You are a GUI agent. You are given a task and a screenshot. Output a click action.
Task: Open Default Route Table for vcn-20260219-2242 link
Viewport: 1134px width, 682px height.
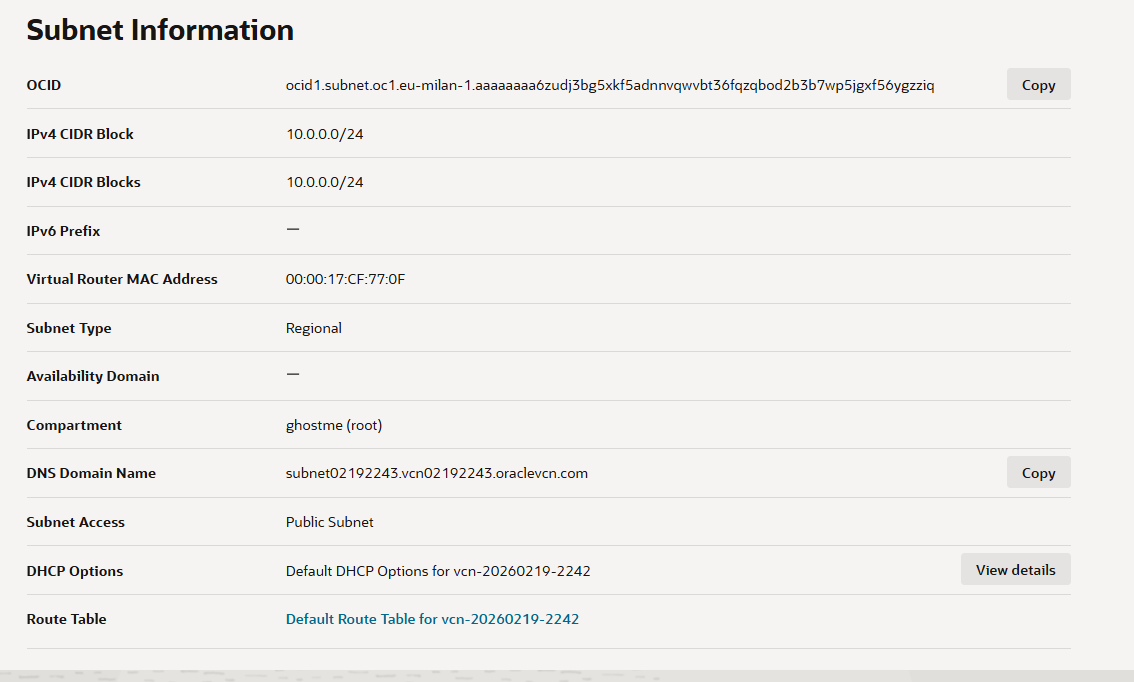[x=432, y=619]
